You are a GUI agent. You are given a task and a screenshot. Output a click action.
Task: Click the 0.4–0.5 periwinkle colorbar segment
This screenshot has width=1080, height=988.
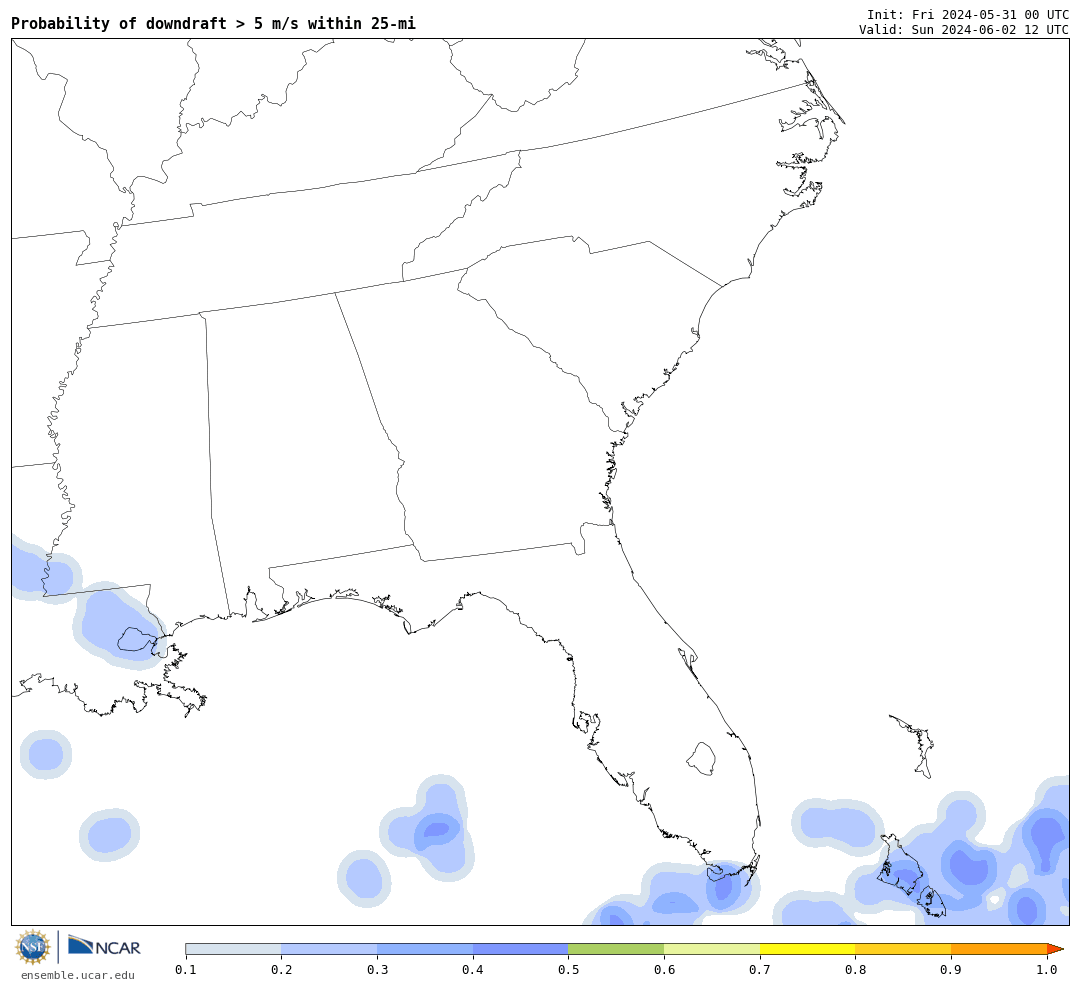pos(521,949)
